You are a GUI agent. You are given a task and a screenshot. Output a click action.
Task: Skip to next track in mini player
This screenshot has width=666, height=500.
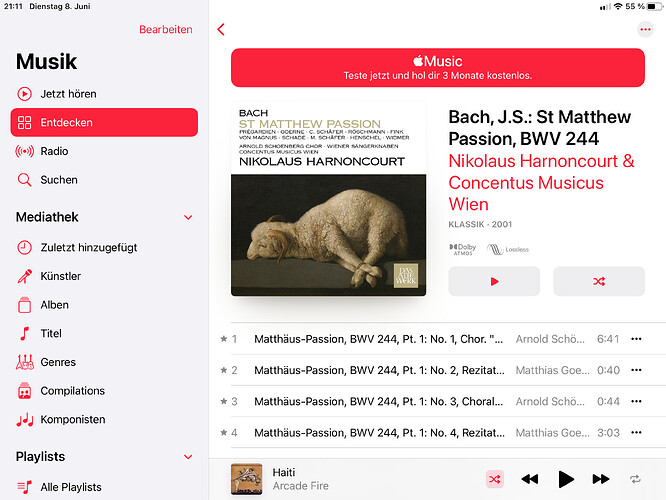click(600, 479)
